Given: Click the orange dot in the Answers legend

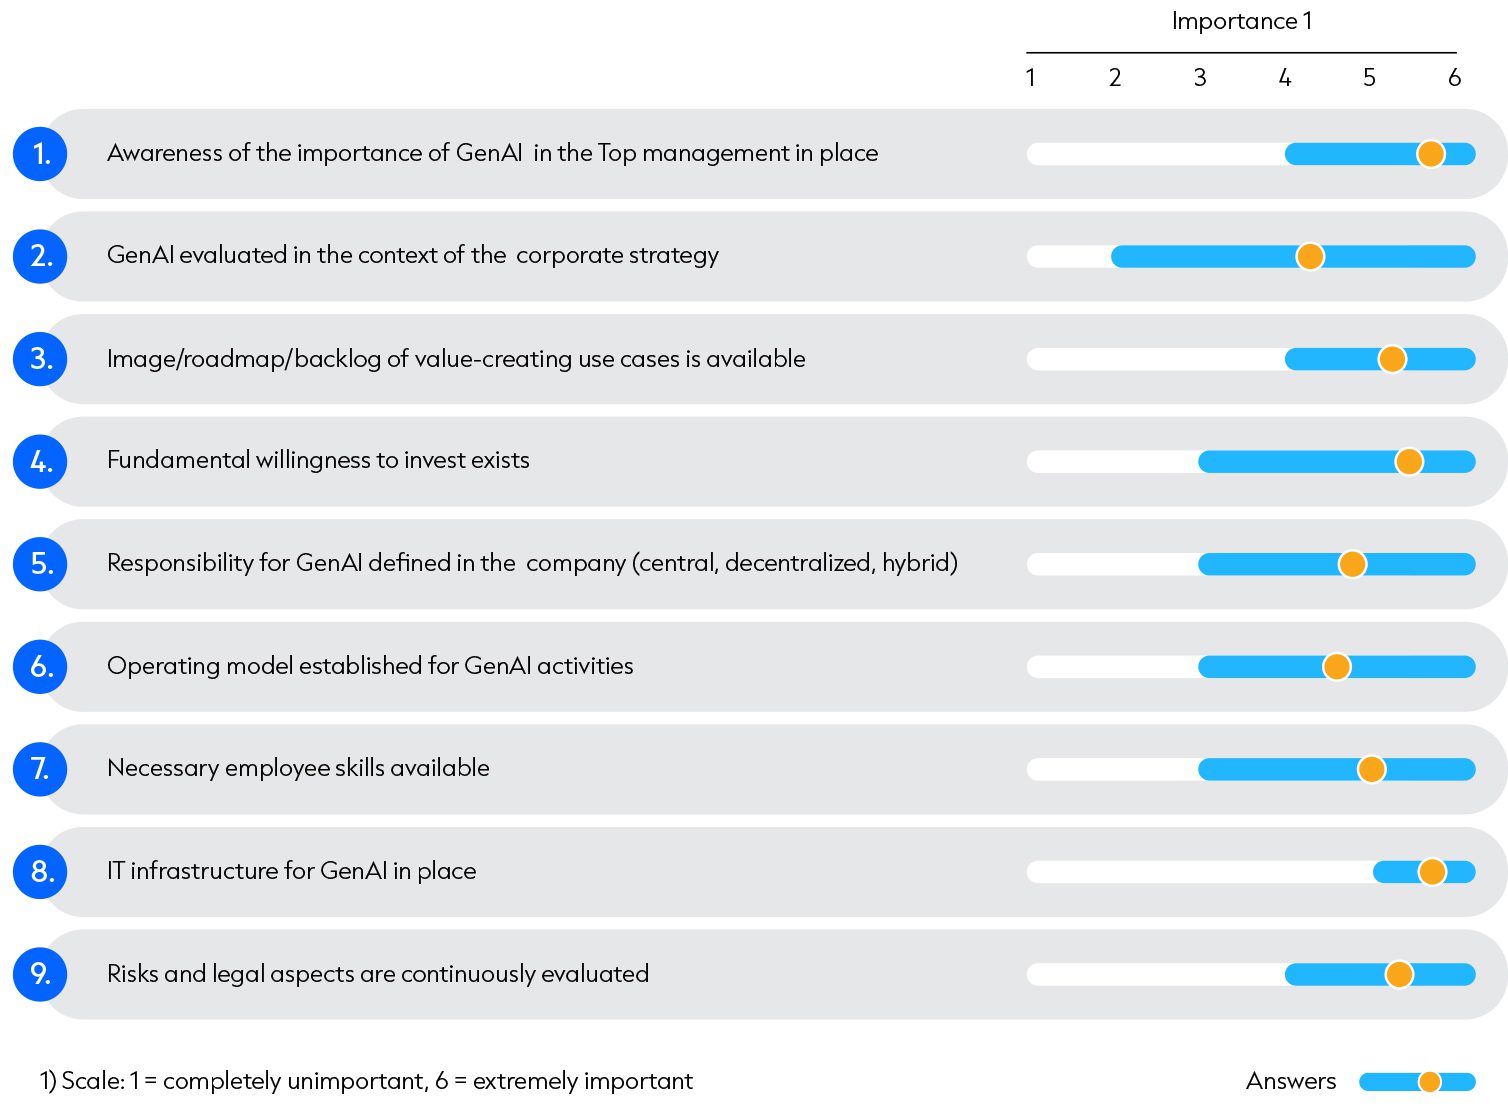Looking at the screenshot, I should tap(1430, 1082).
